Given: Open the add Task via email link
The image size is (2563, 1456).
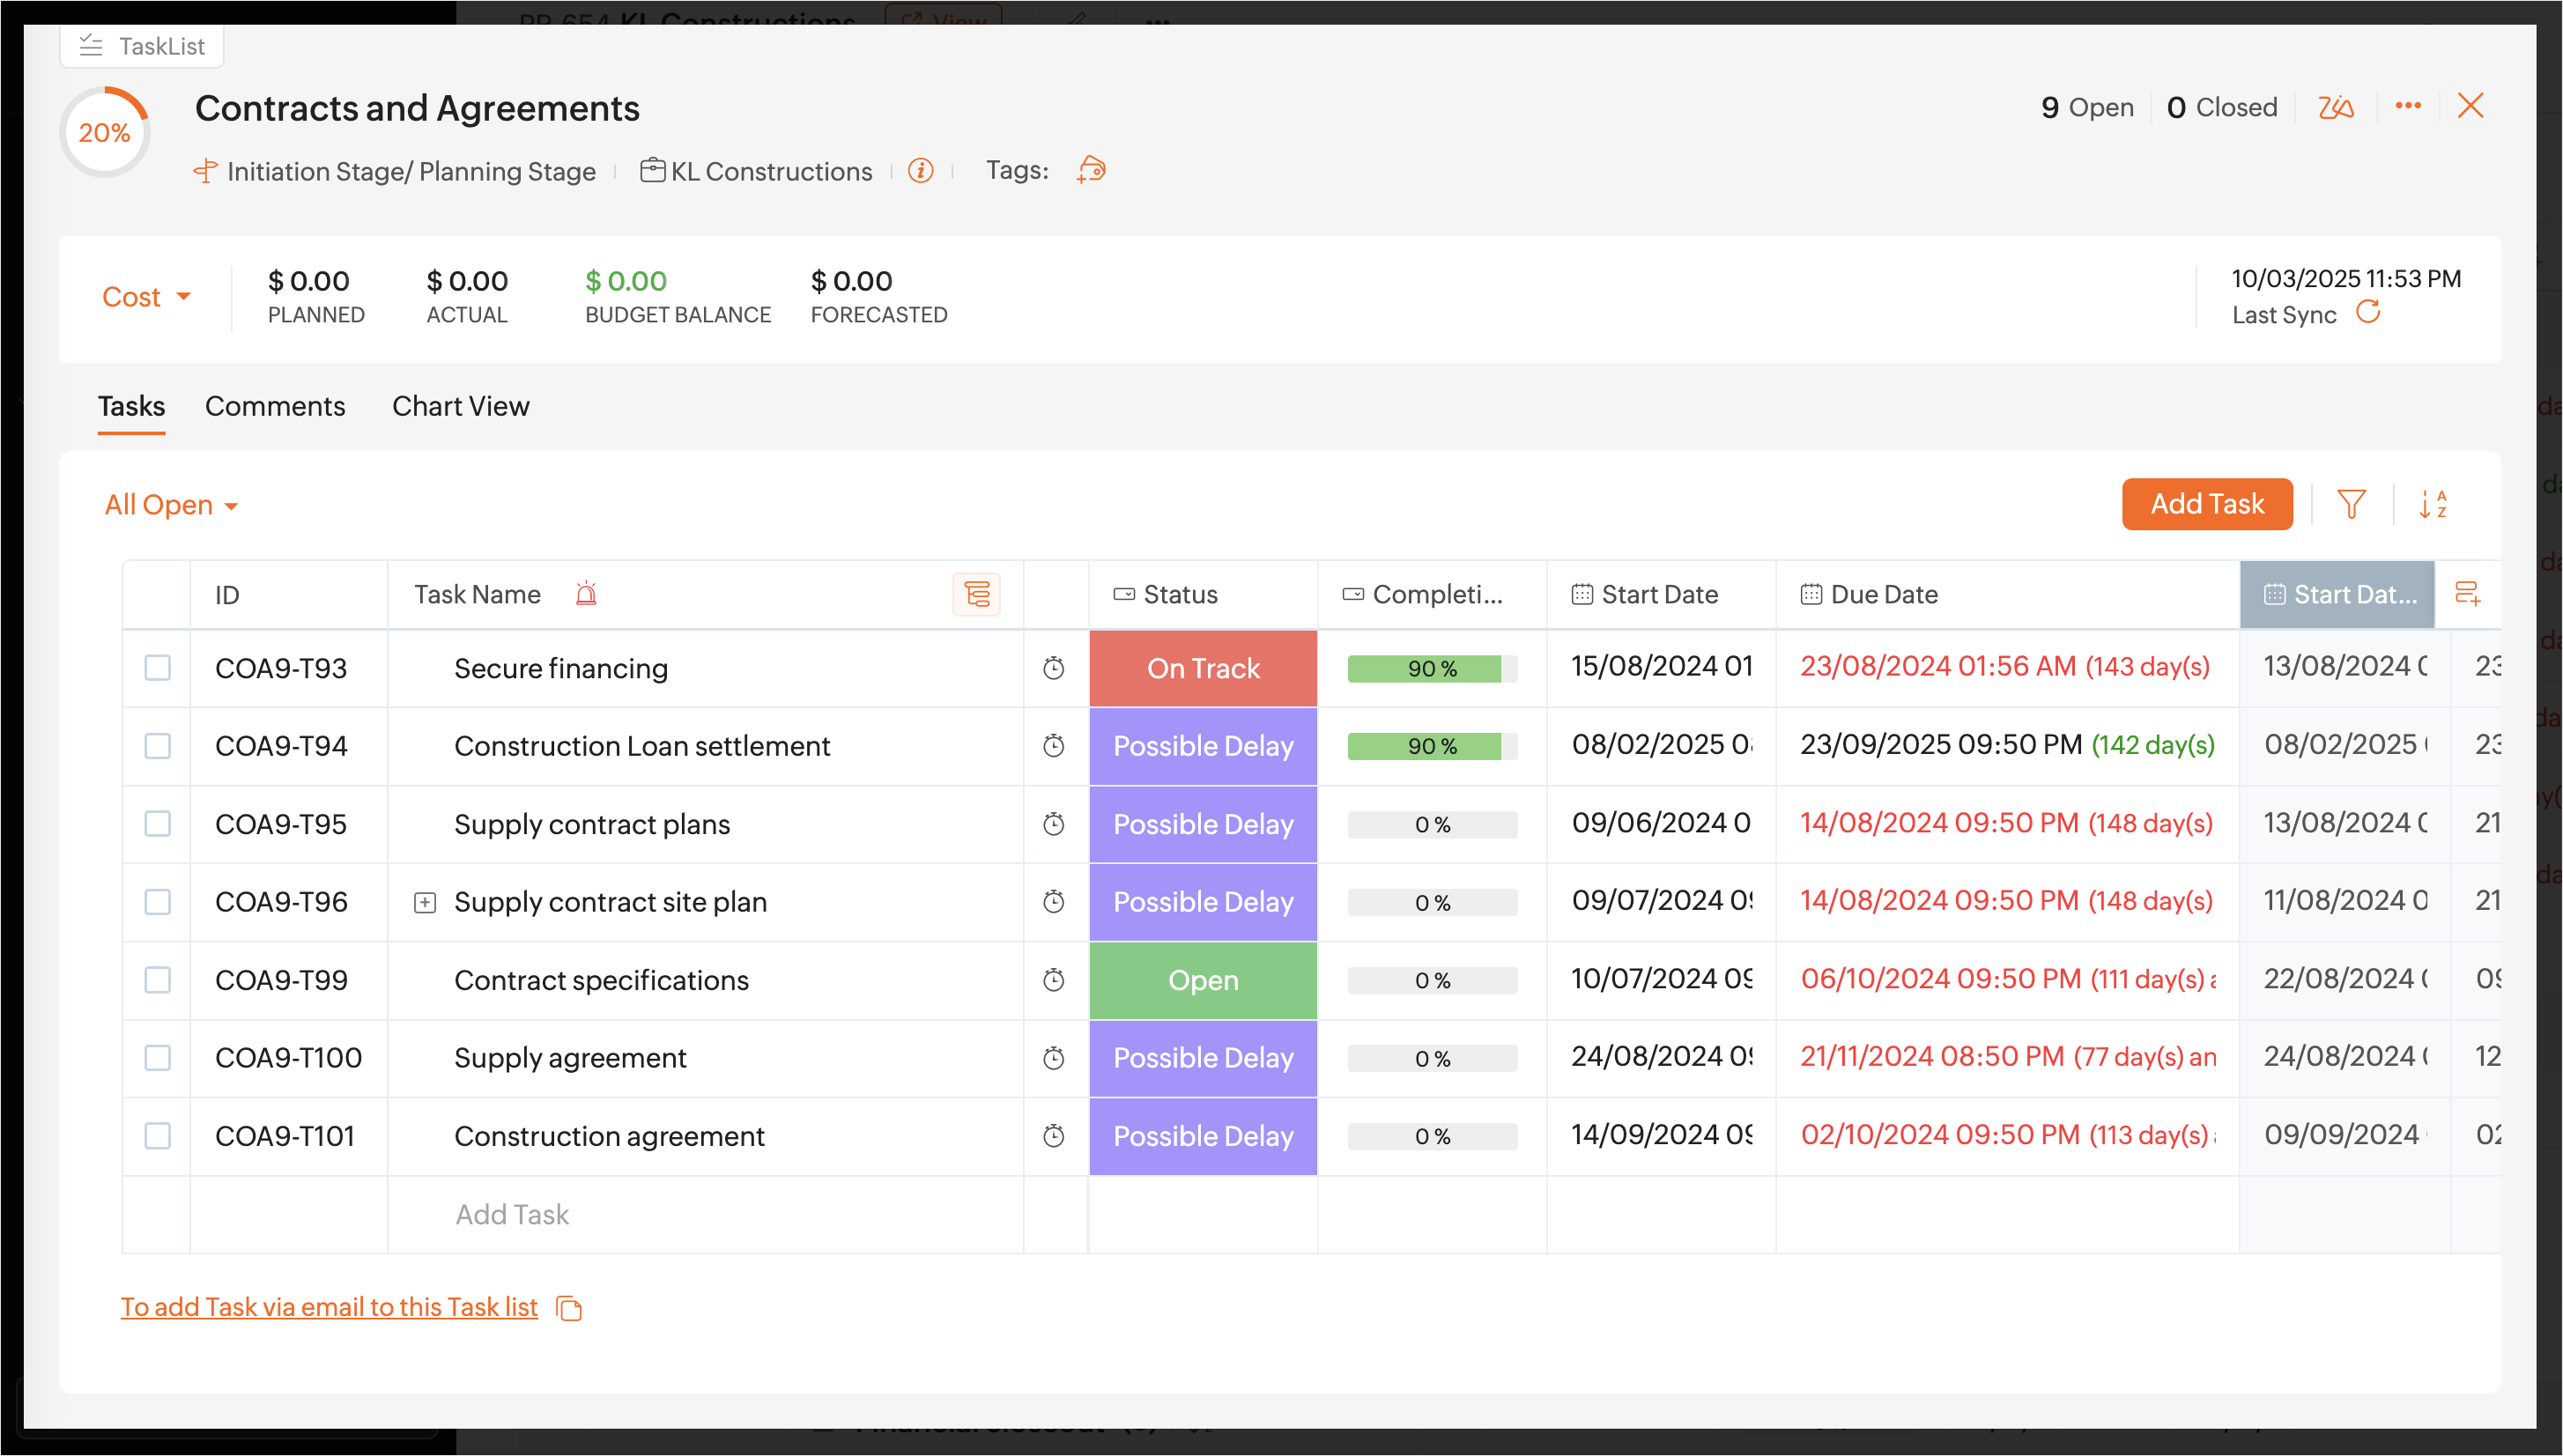Looking at the screenshot, I should (x=329, y=1307).
